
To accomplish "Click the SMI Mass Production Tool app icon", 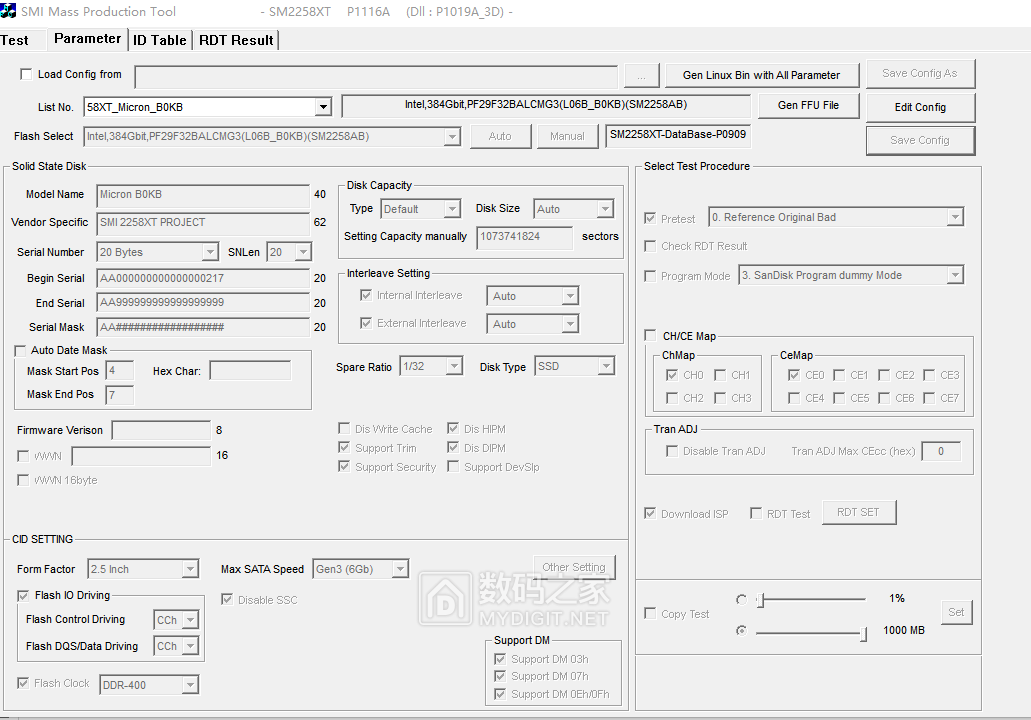I will 9,11.
